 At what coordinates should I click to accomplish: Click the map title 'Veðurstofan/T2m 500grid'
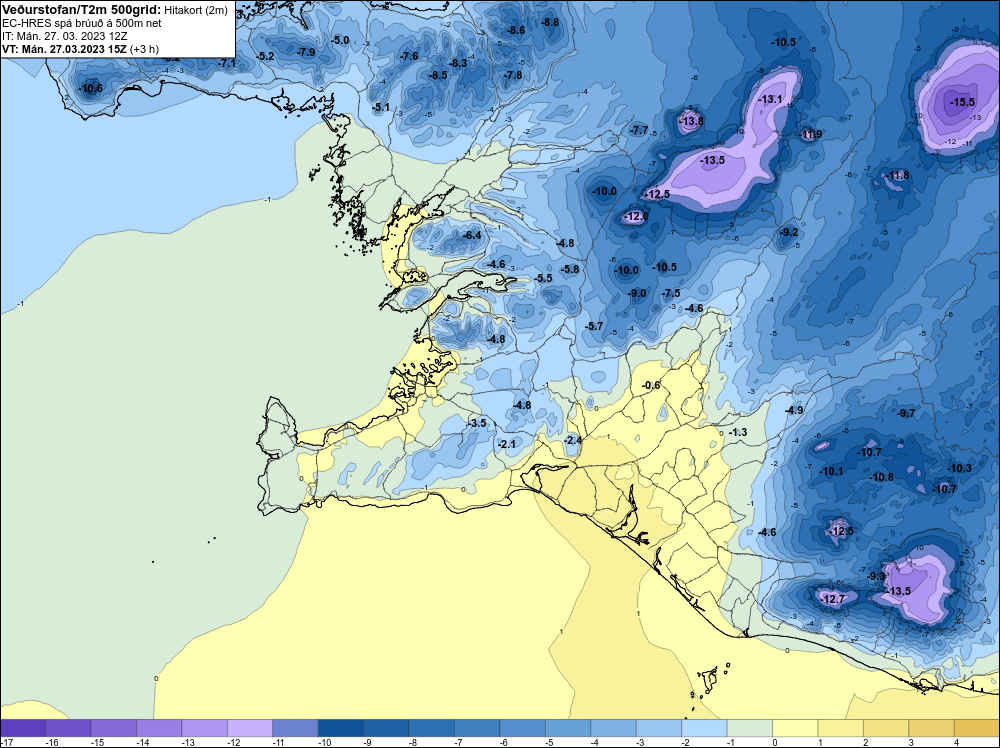(82, 10)
